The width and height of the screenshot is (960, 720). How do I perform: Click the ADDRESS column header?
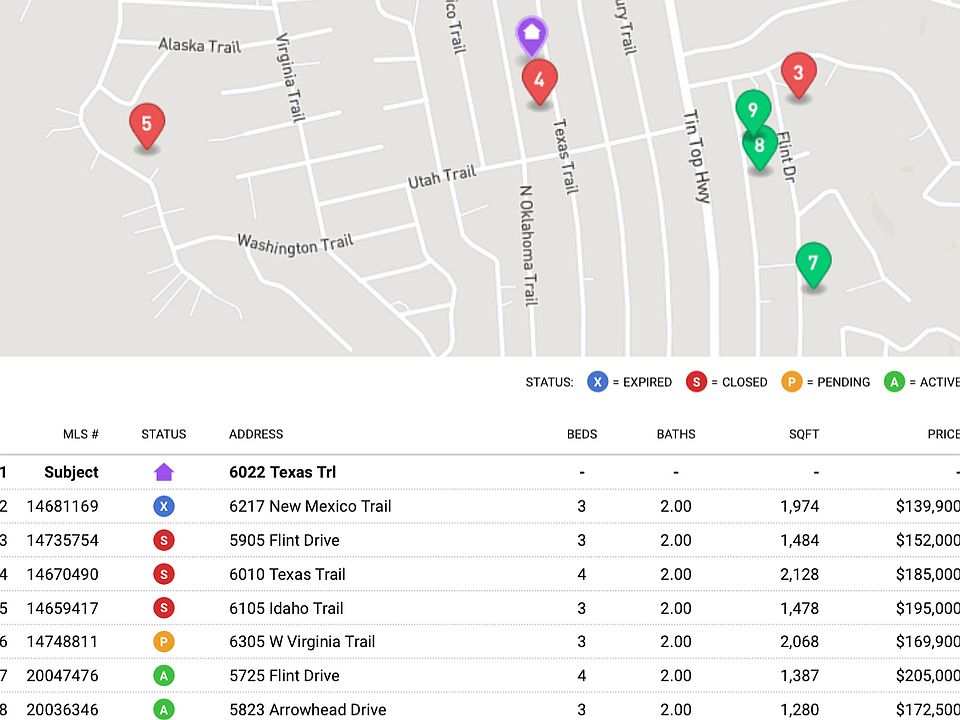pyautogui.click(x=256, y=434)
